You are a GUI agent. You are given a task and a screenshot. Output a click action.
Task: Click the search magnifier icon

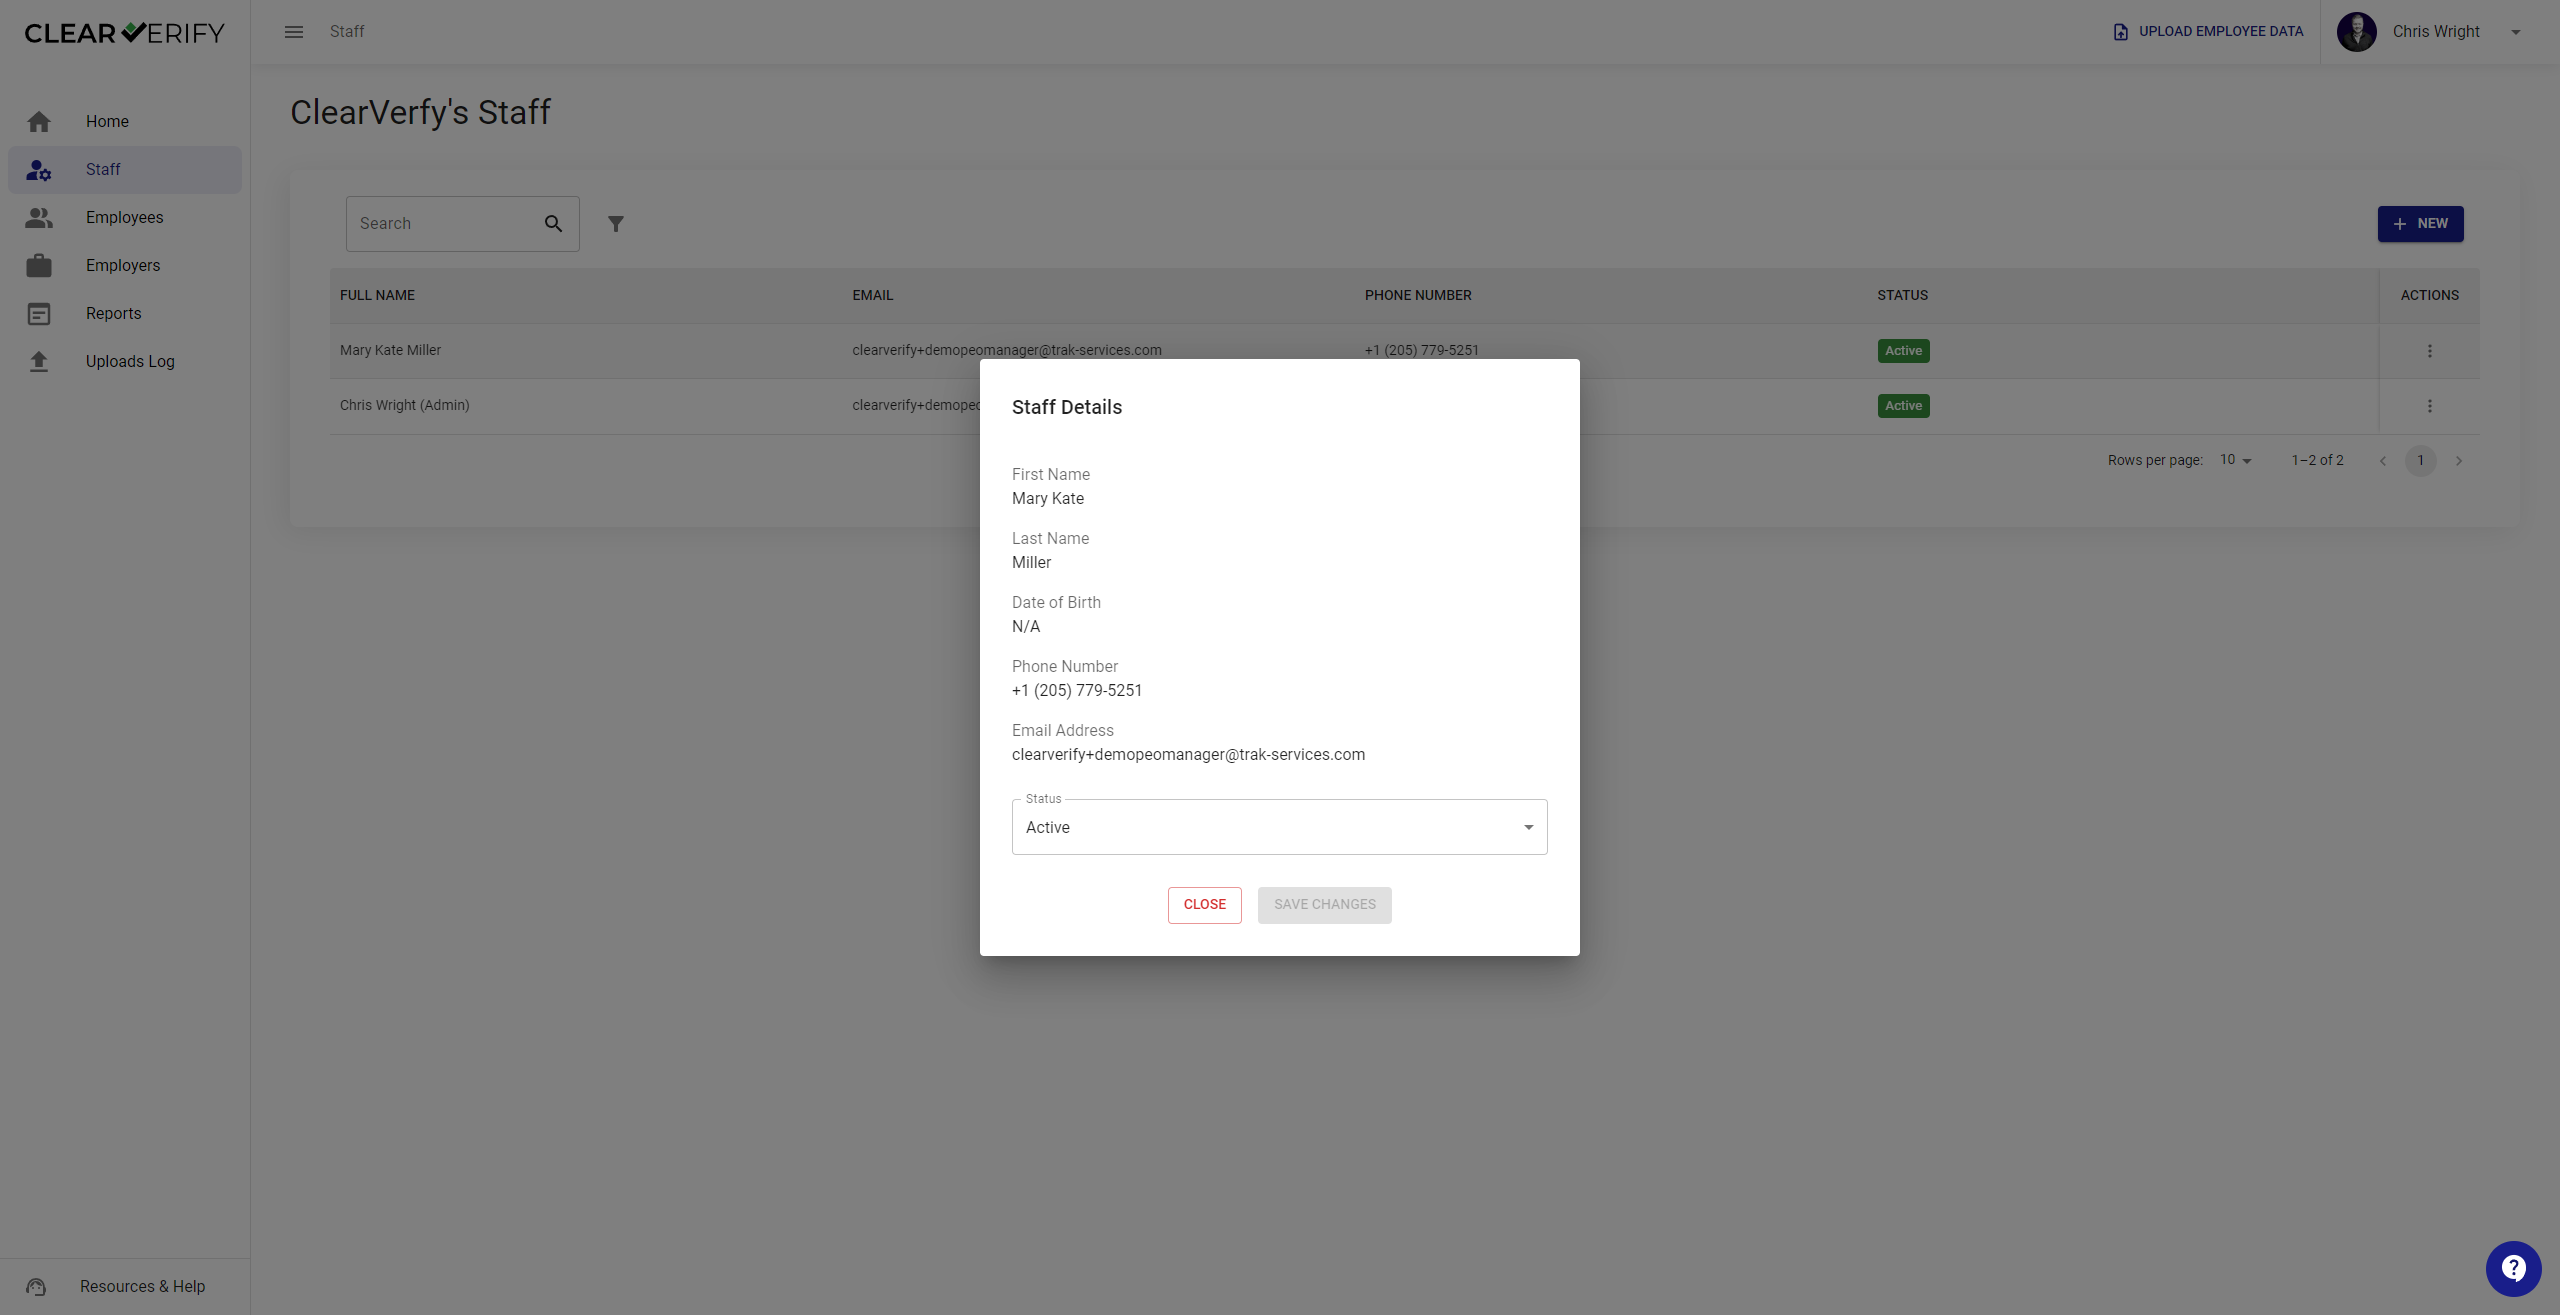(553, 224)
